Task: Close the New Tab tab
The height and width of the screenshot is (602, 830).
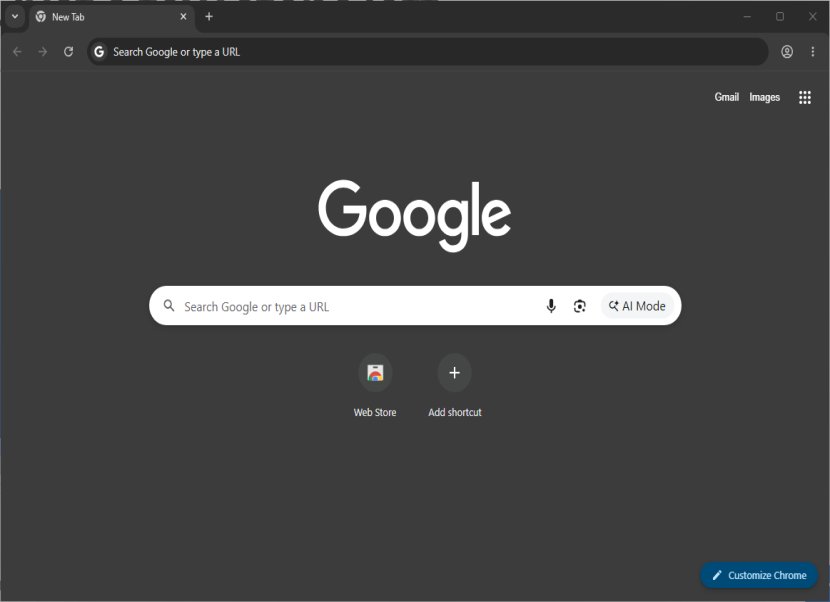Action: click(x=183, y=16)
